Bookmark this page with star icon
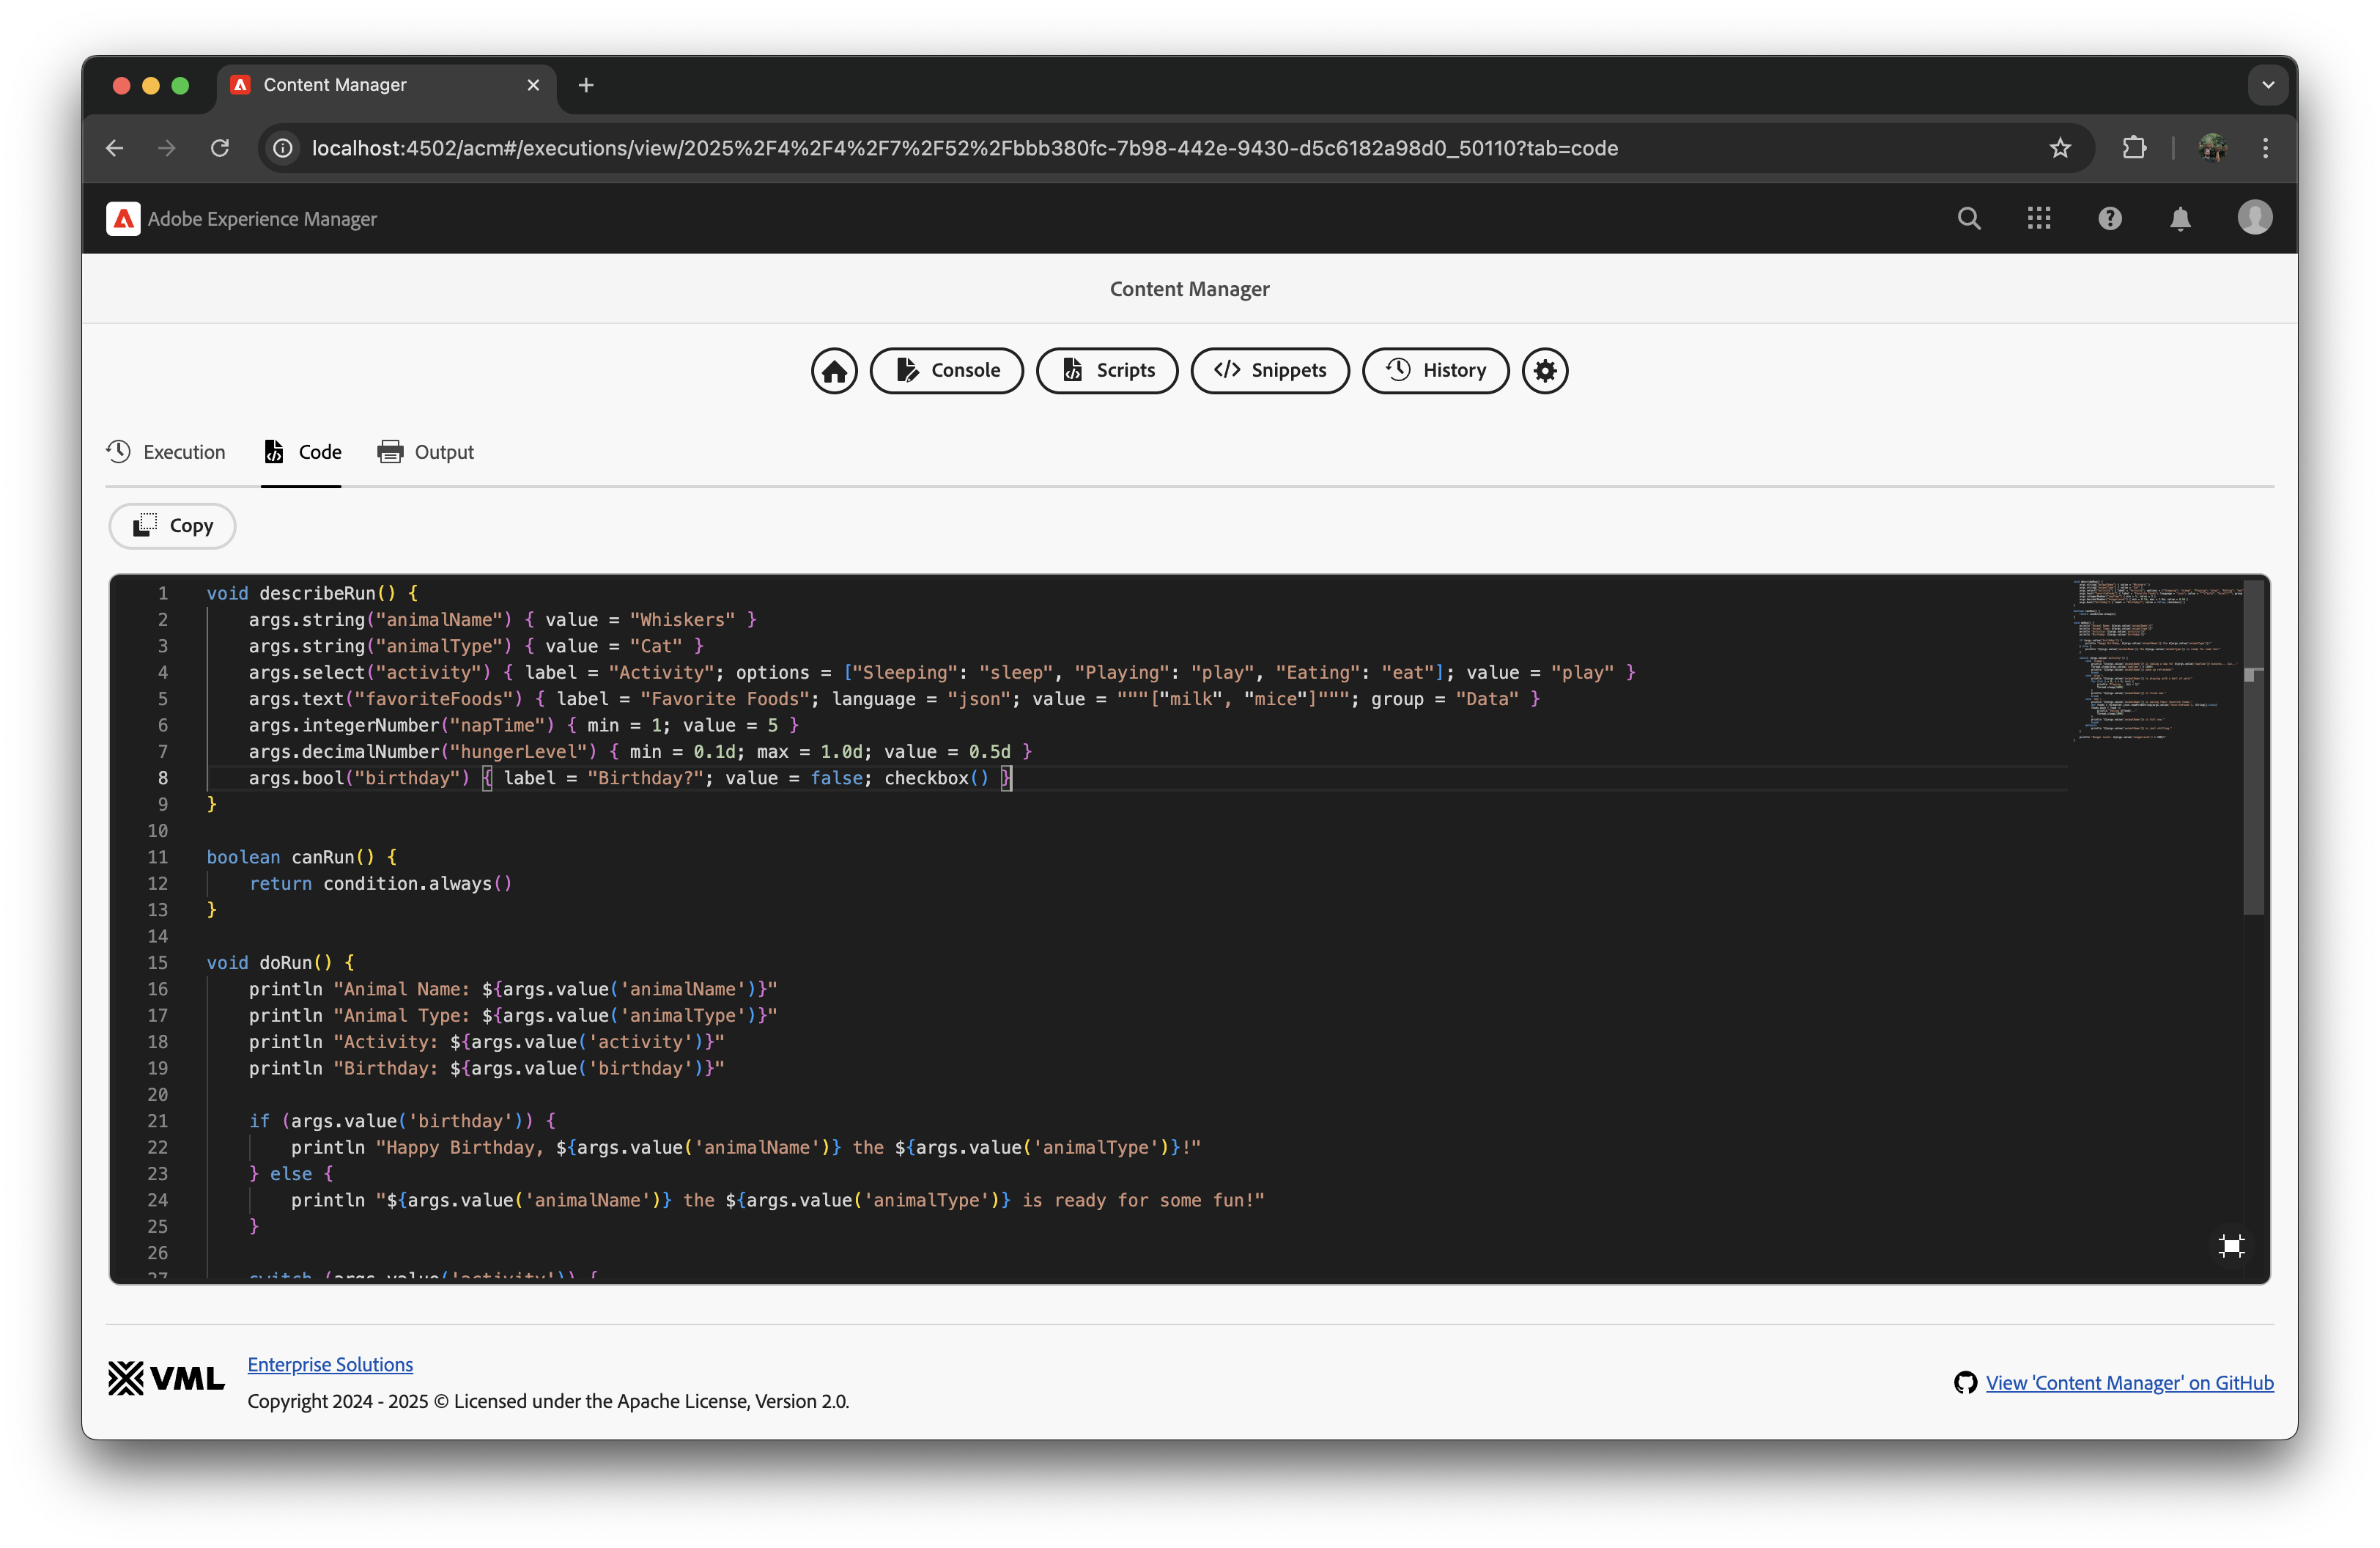Image resolution: width=2380 pixels, height=1548 pixels. coord(2060,148)
